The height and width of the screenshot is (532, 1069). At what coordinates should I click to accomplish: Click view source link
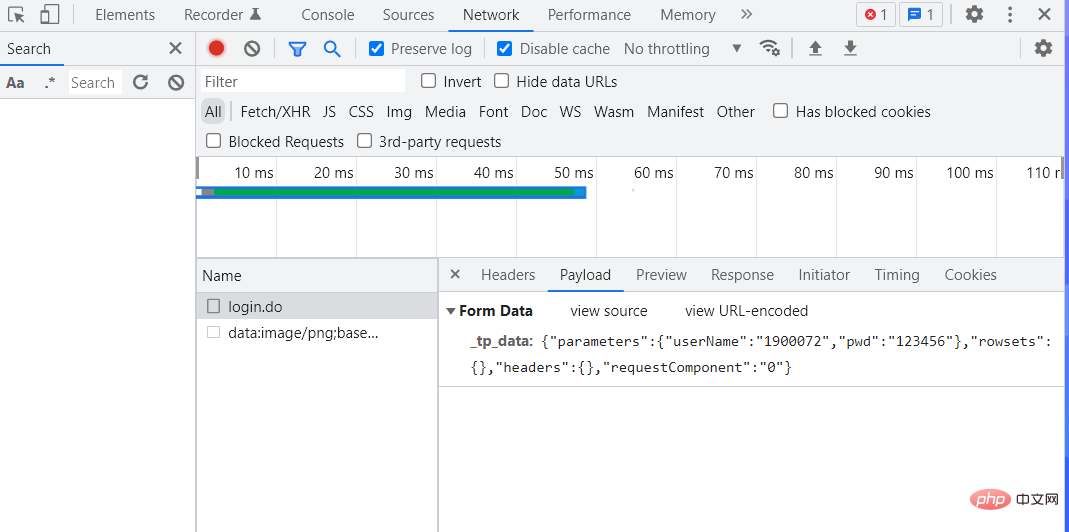(x=609, y=311)
